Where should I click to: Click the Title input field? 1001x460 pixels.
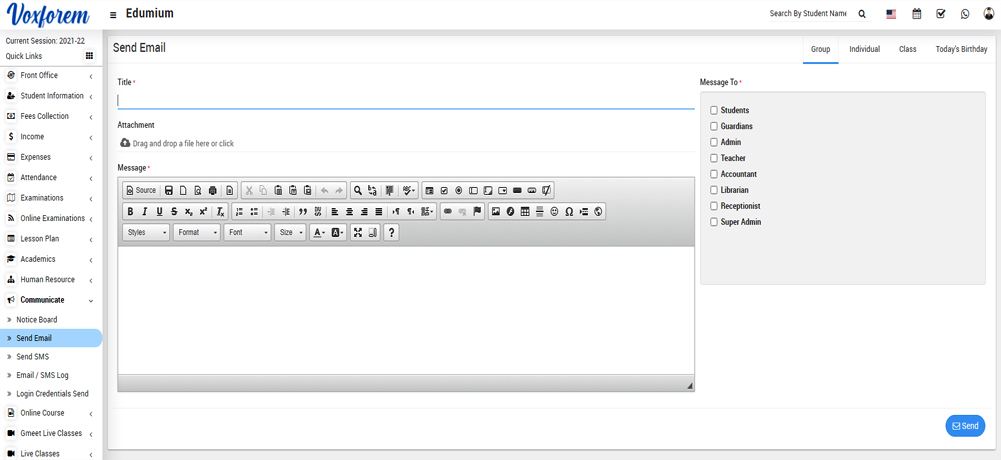click(x=405, y=100)
